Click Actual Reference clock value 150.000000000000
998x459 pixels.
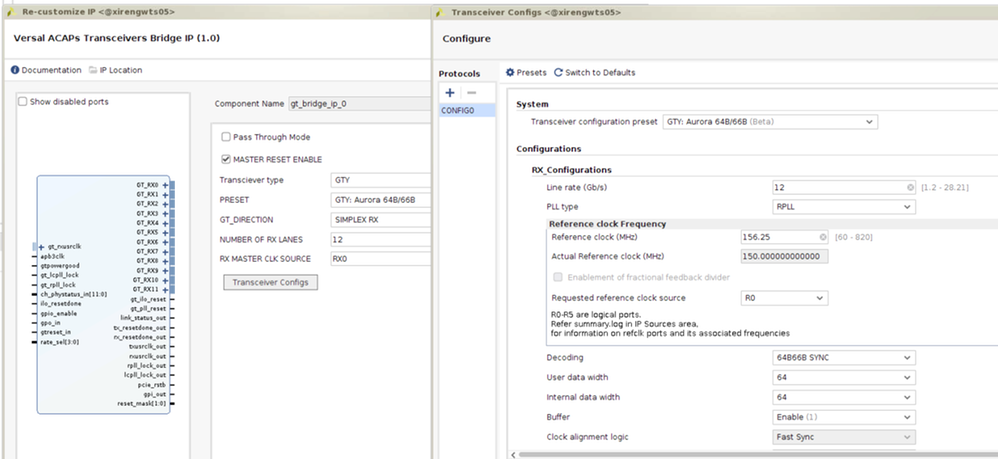tap(784, 257)
